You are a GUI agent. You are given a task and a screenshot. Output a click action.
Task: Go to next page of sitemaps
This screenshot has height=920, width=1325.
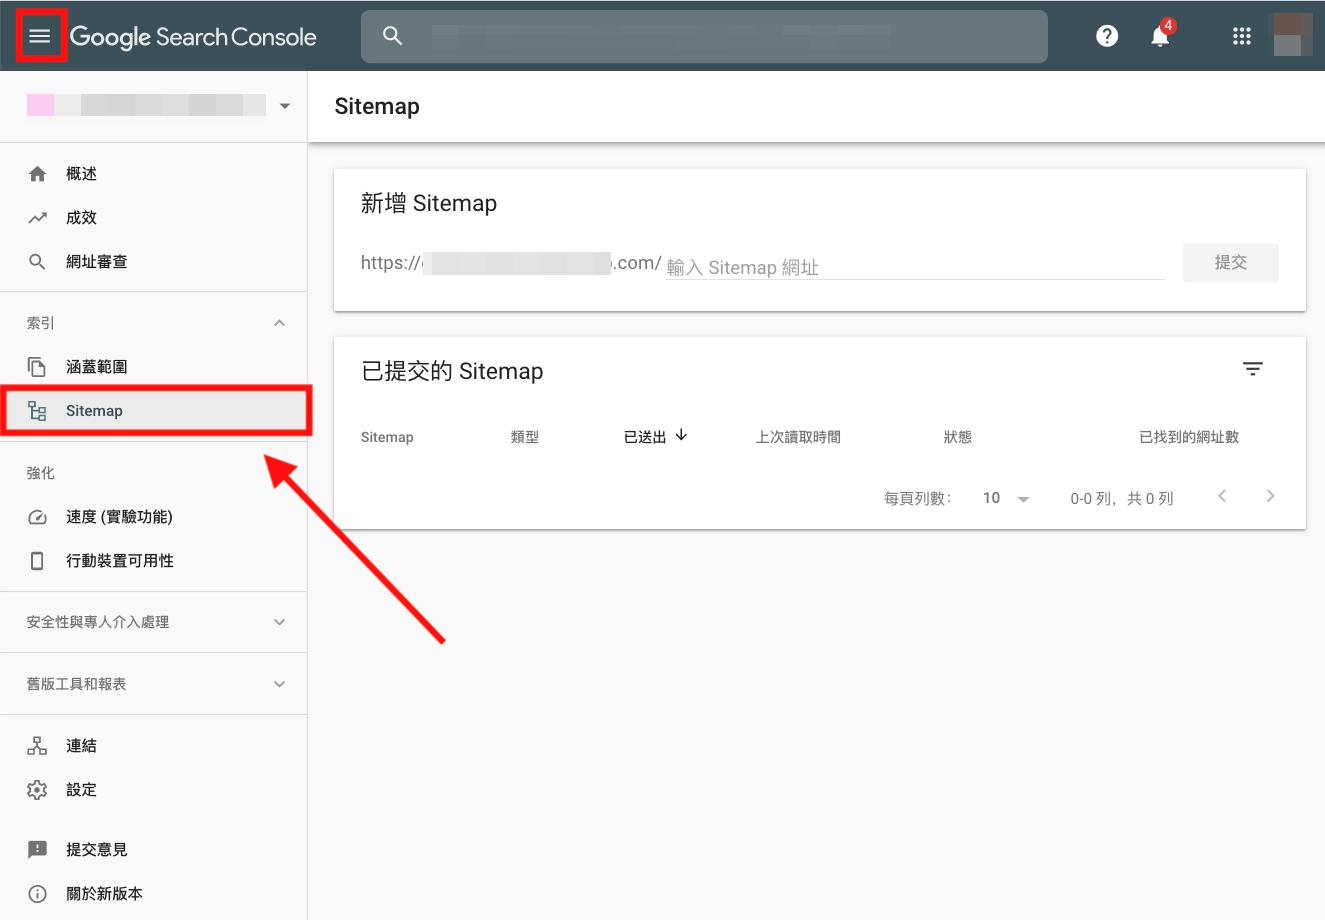pyautogui.click(x=1270, y=496)
